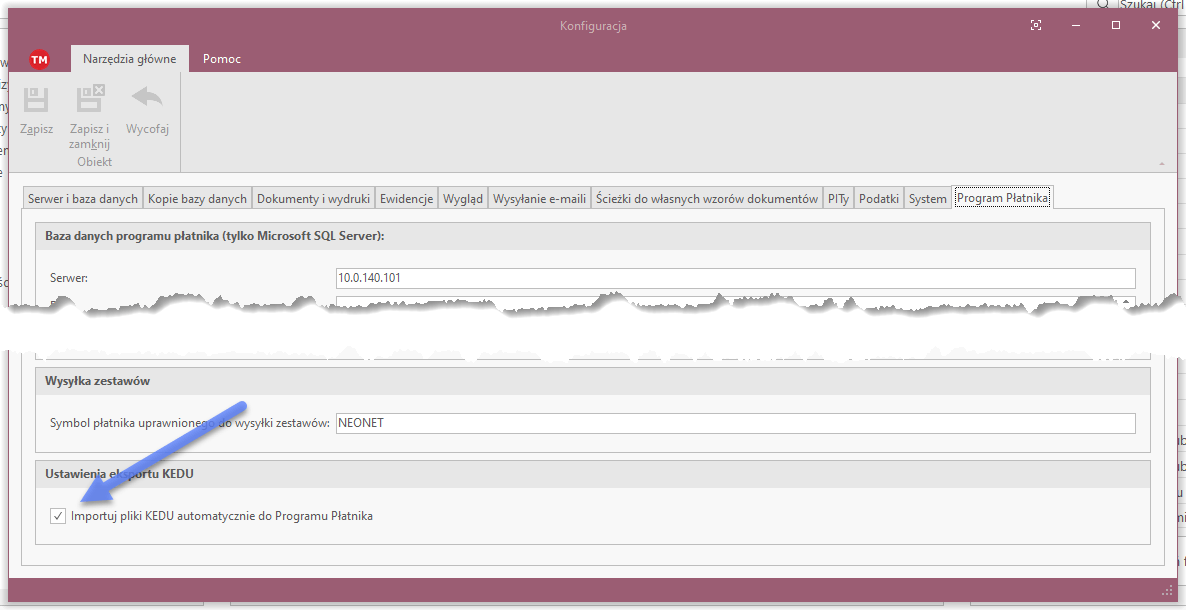Open the Wysyłanie e-maili tab
This screenshot has width=1186, height=610.
coord(539,199)
